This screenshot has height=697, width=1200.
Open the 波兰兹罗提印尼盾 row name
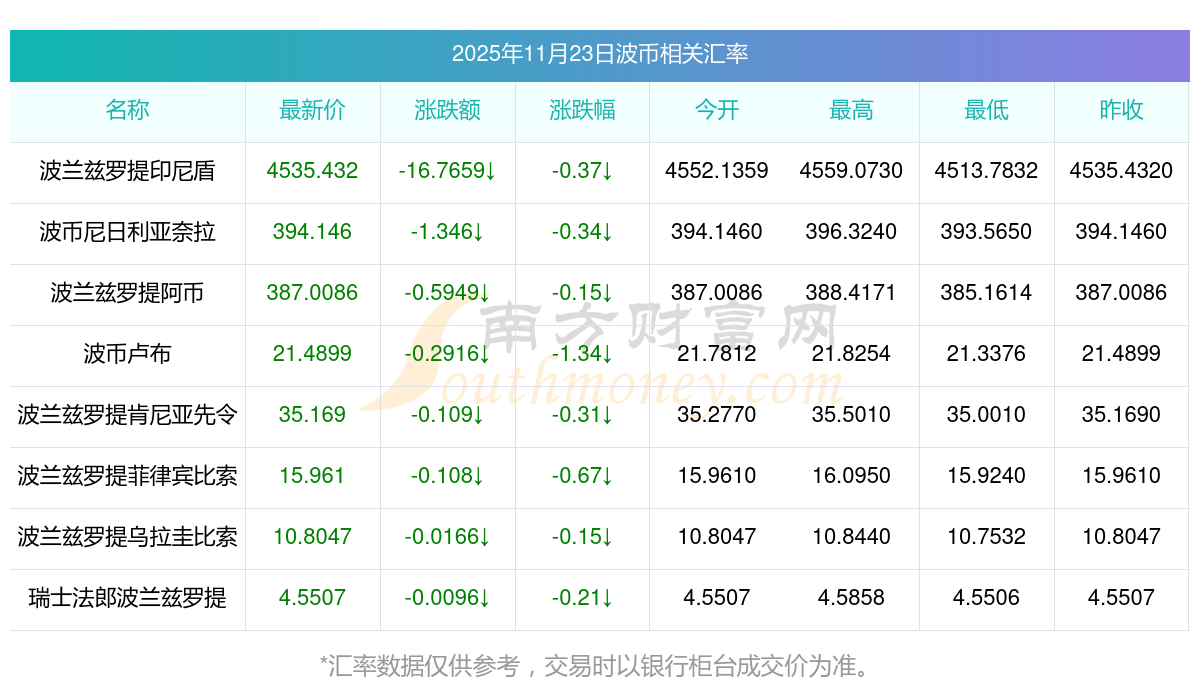pyautogui.click(x=127, y=171)
